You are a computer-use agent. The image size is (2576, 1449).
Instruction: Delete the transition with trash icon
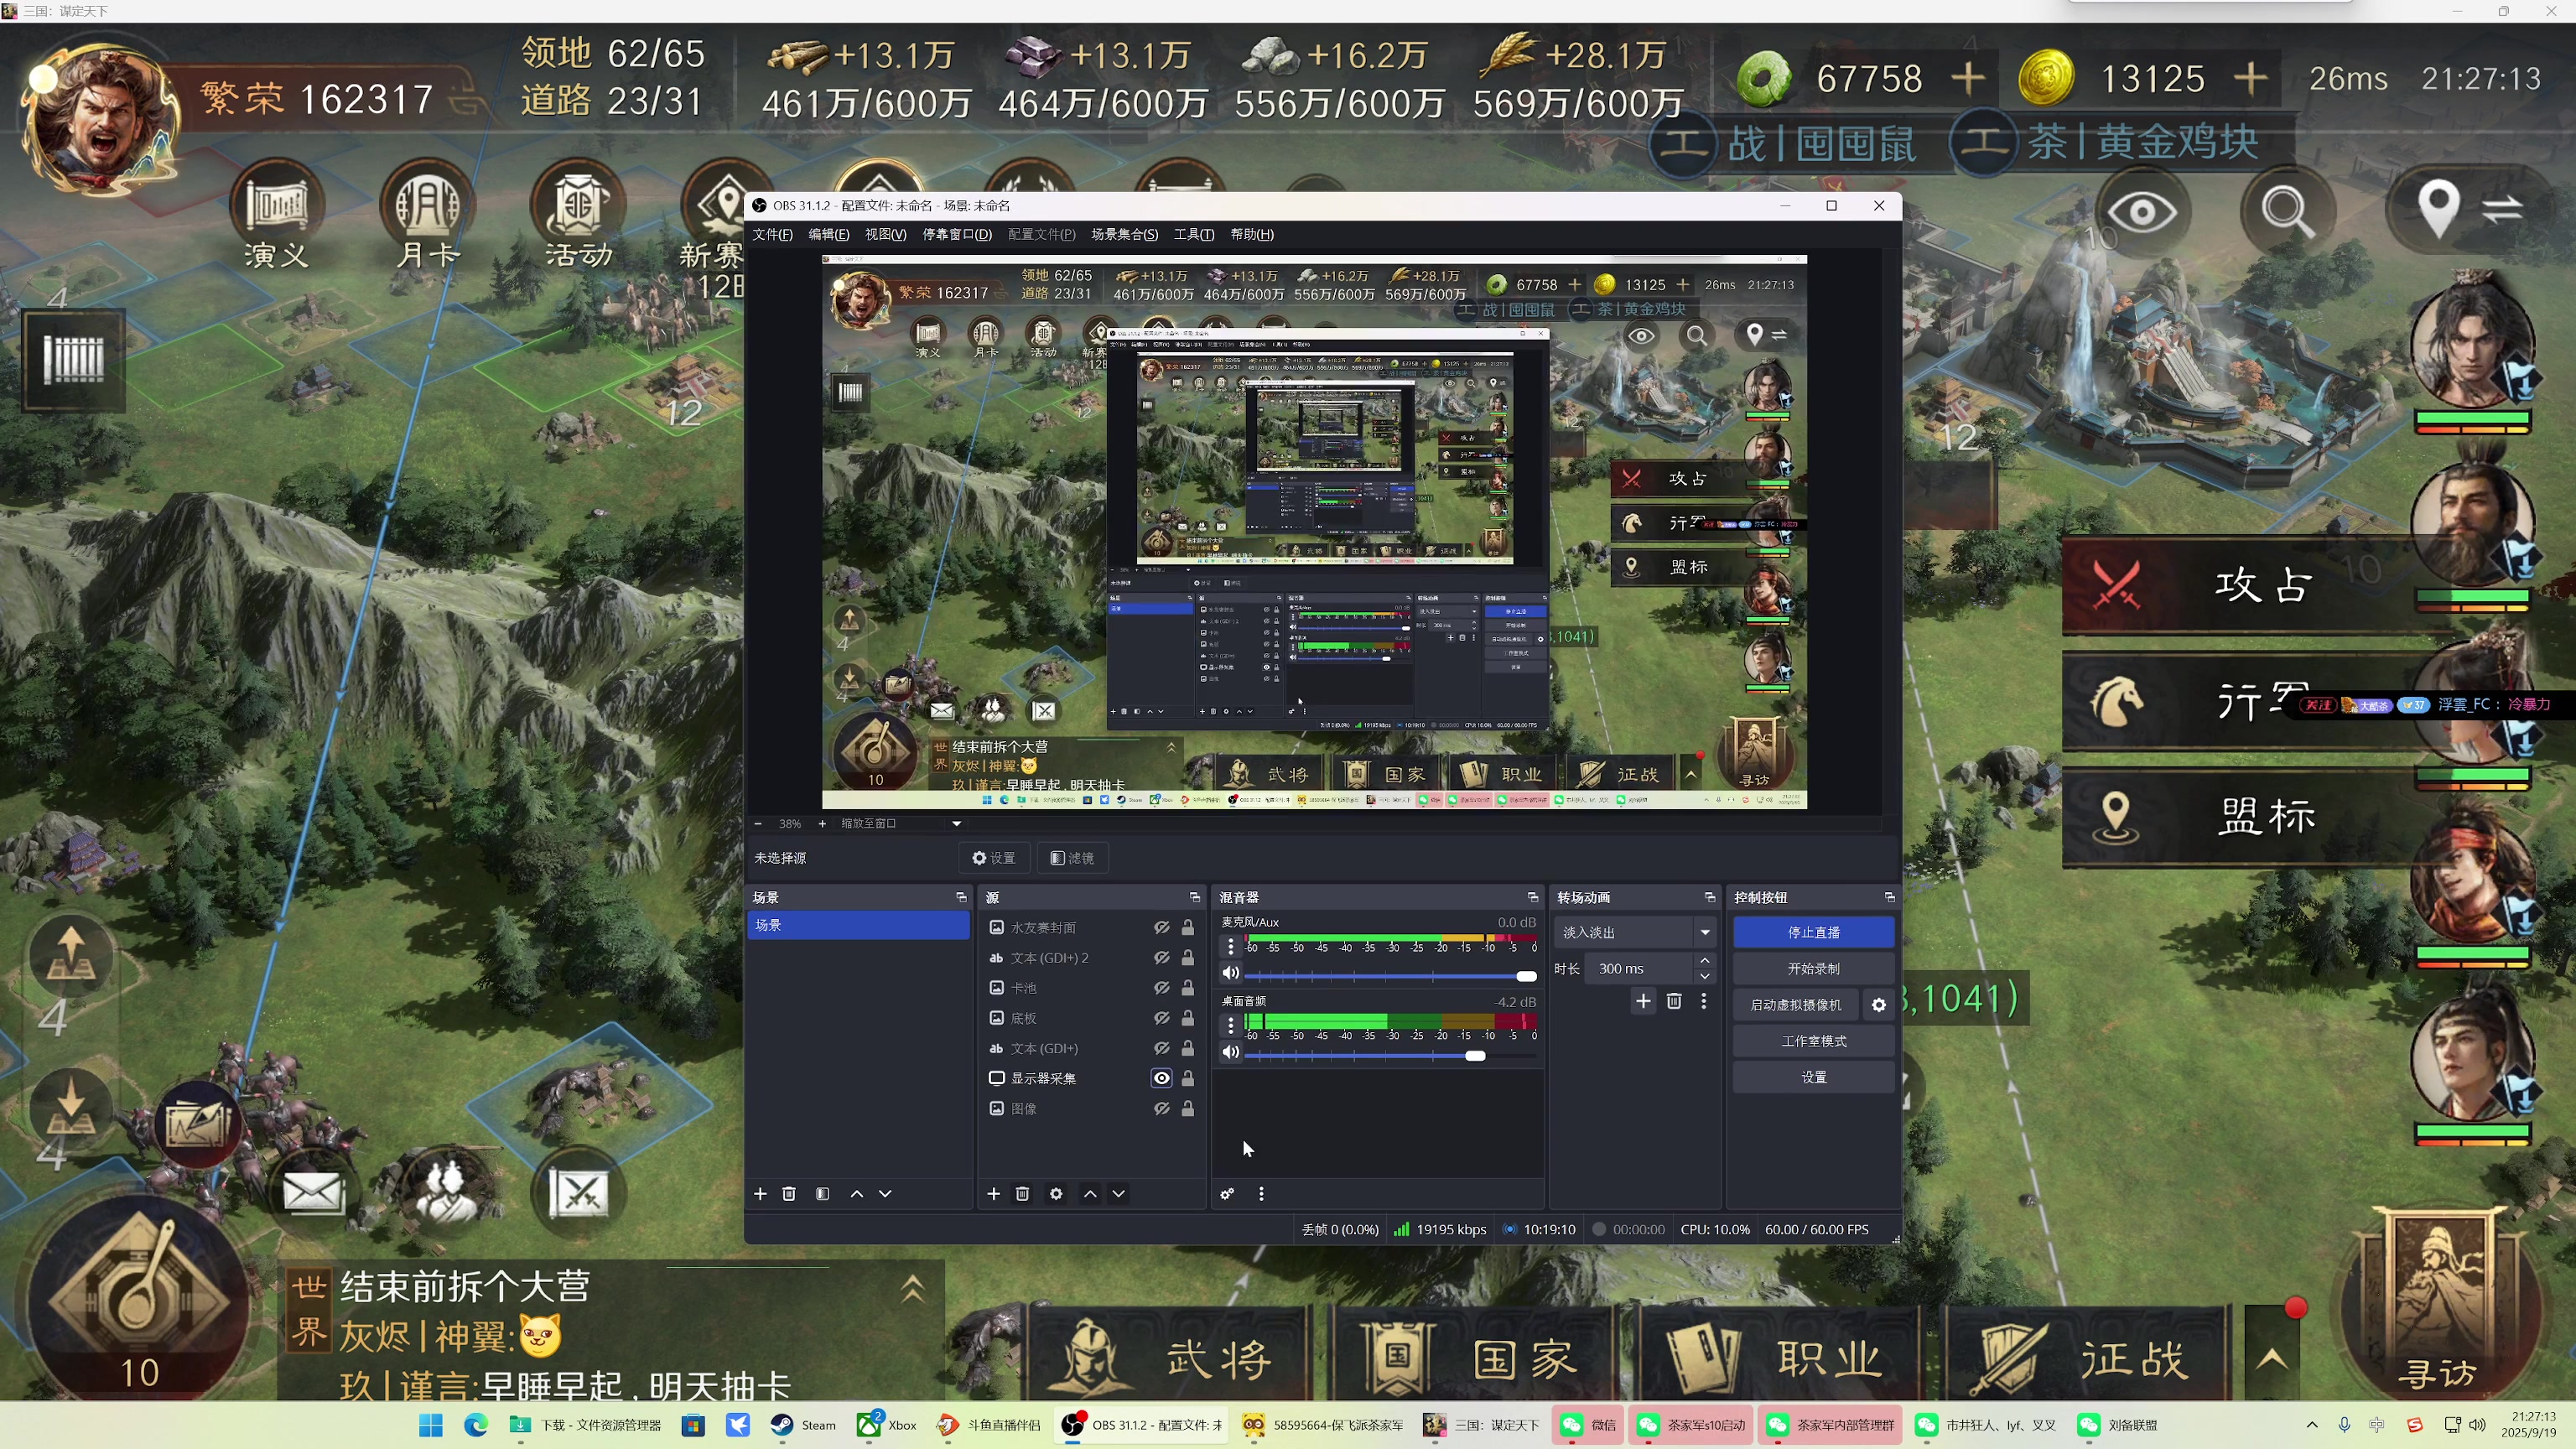point(1674,1000)
